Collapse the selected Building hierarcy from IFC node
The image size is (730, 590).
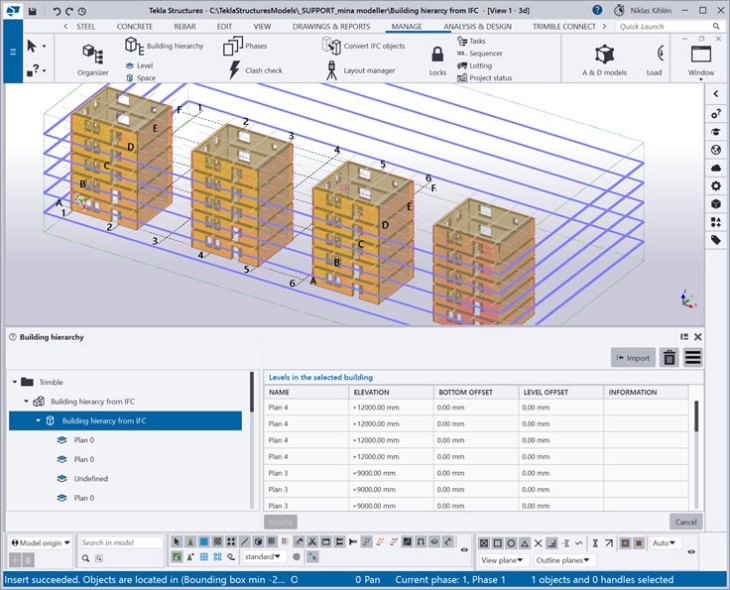(x=38, y=421)
